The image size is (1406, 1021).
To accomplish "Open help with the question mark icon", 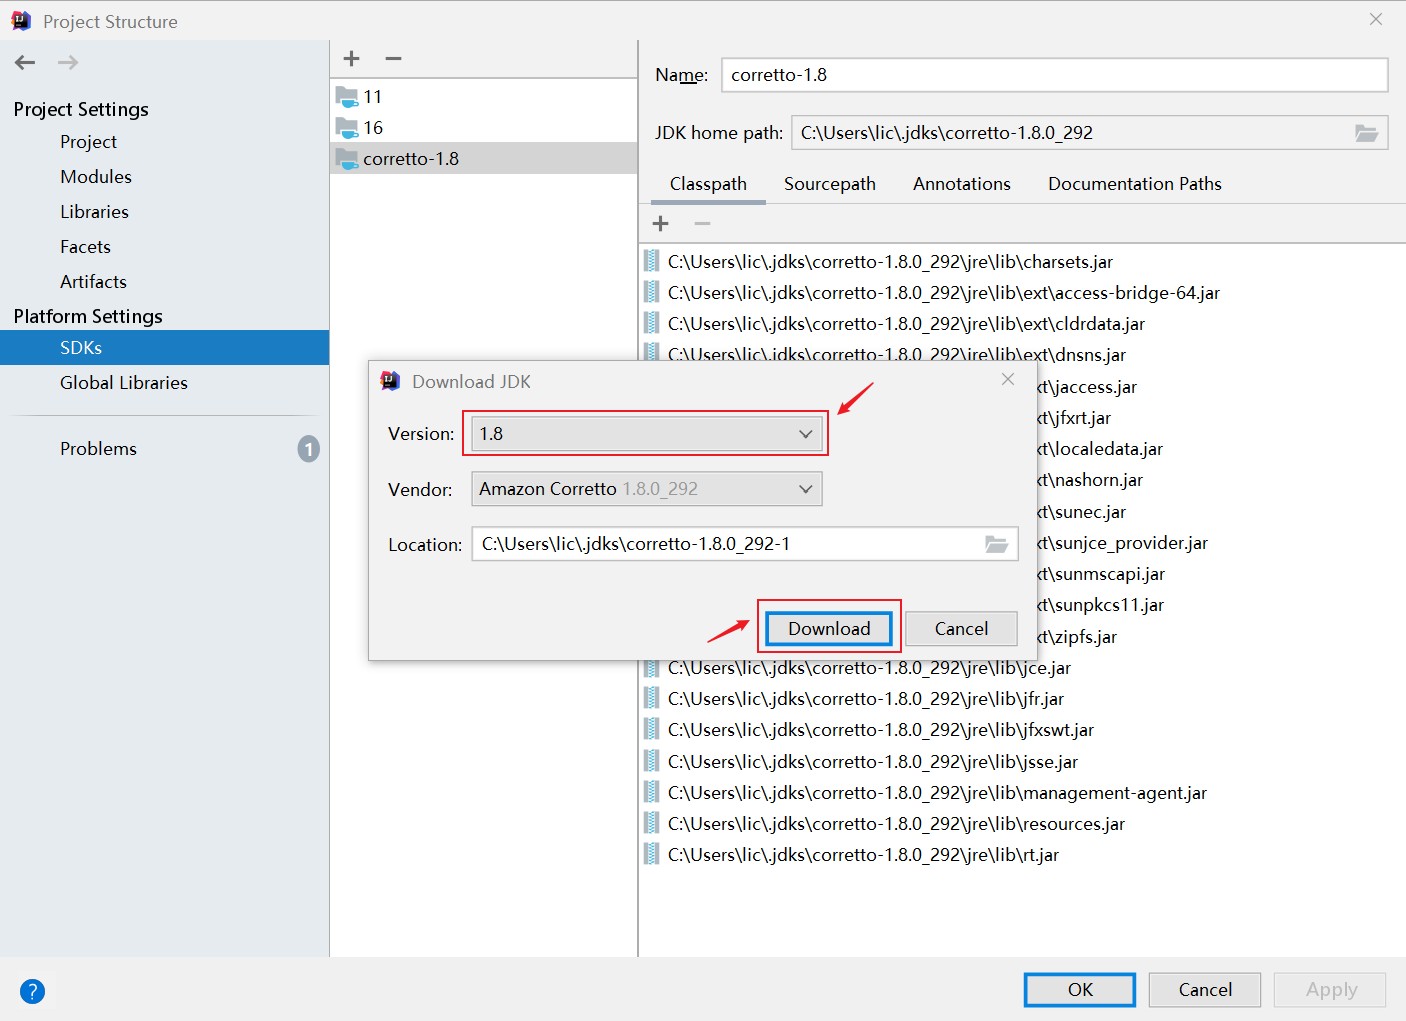I will 32,991.
